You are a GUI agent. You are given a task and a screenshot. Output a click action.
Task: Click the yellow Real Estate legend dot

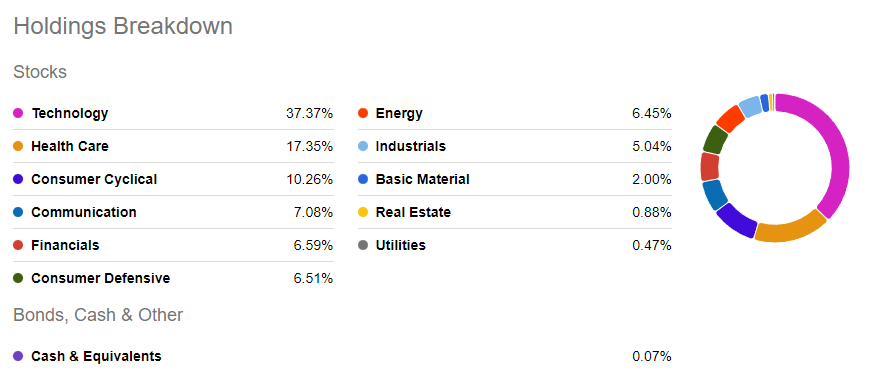363,213
